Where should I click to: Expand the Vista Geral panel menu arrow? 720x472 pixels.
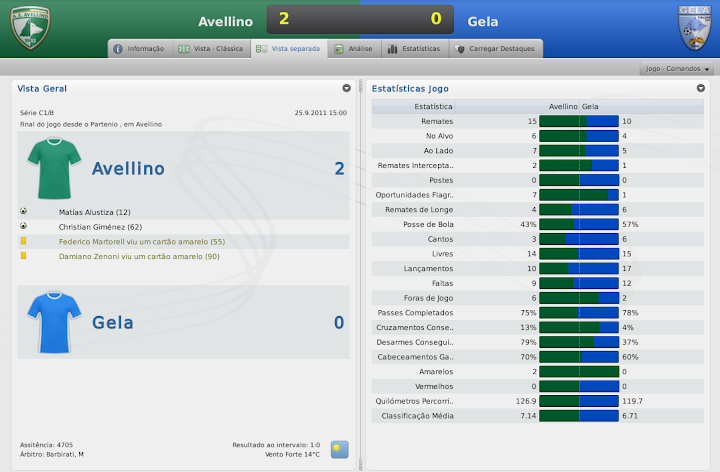[346, 88]
